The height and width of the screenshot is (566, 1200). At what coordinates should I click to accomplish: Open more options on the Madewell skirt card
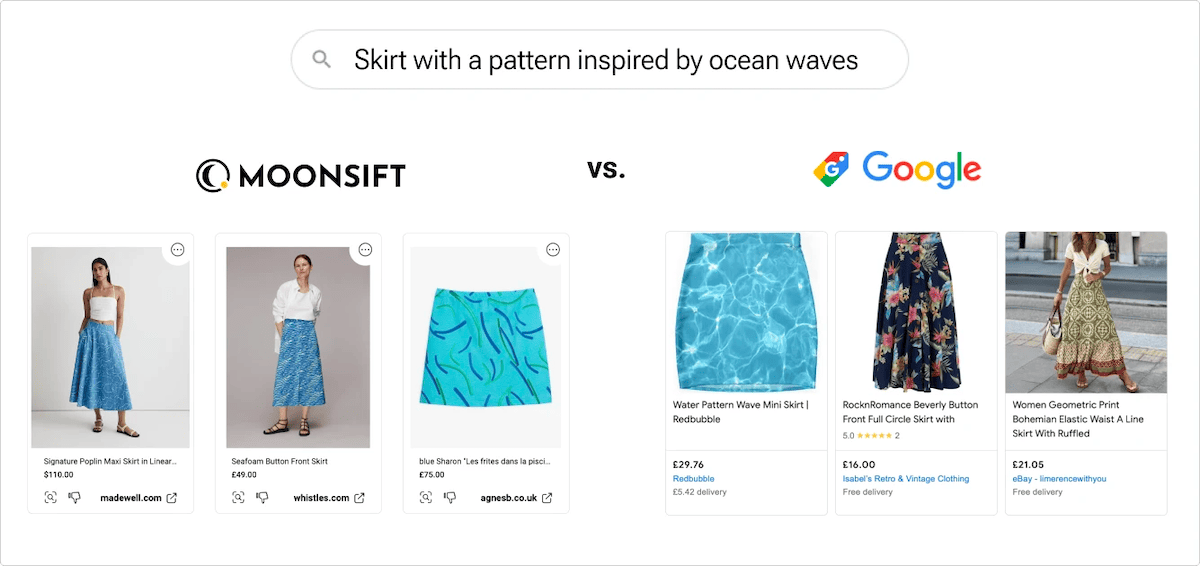(178, 250)
